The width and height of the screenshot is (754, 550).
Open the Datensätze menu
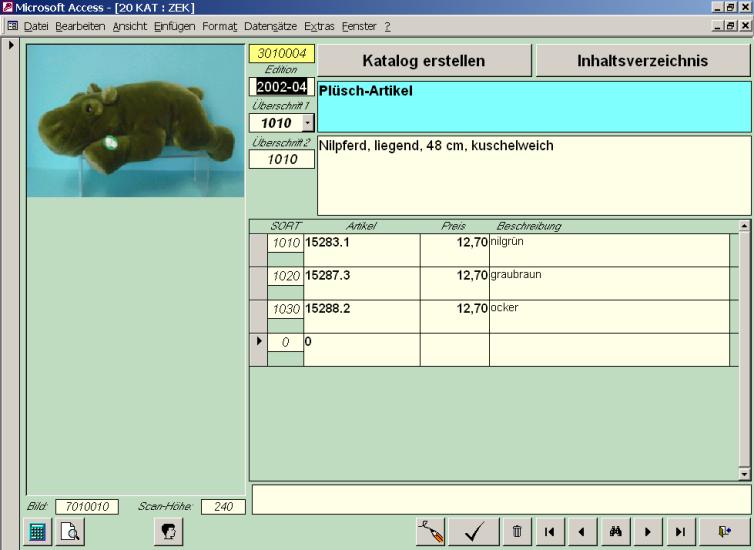269,26
